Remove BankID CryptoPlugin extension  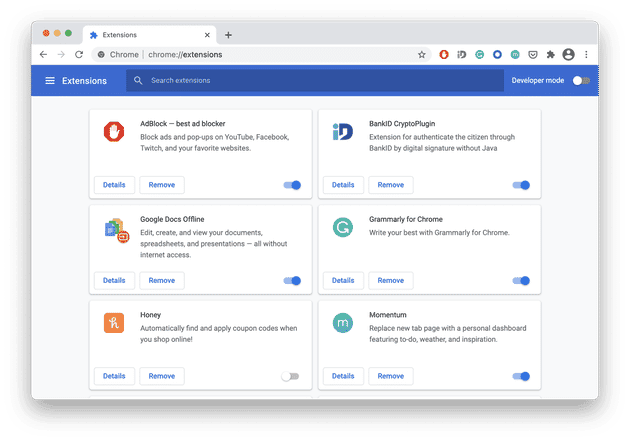(x=391, y=185)
